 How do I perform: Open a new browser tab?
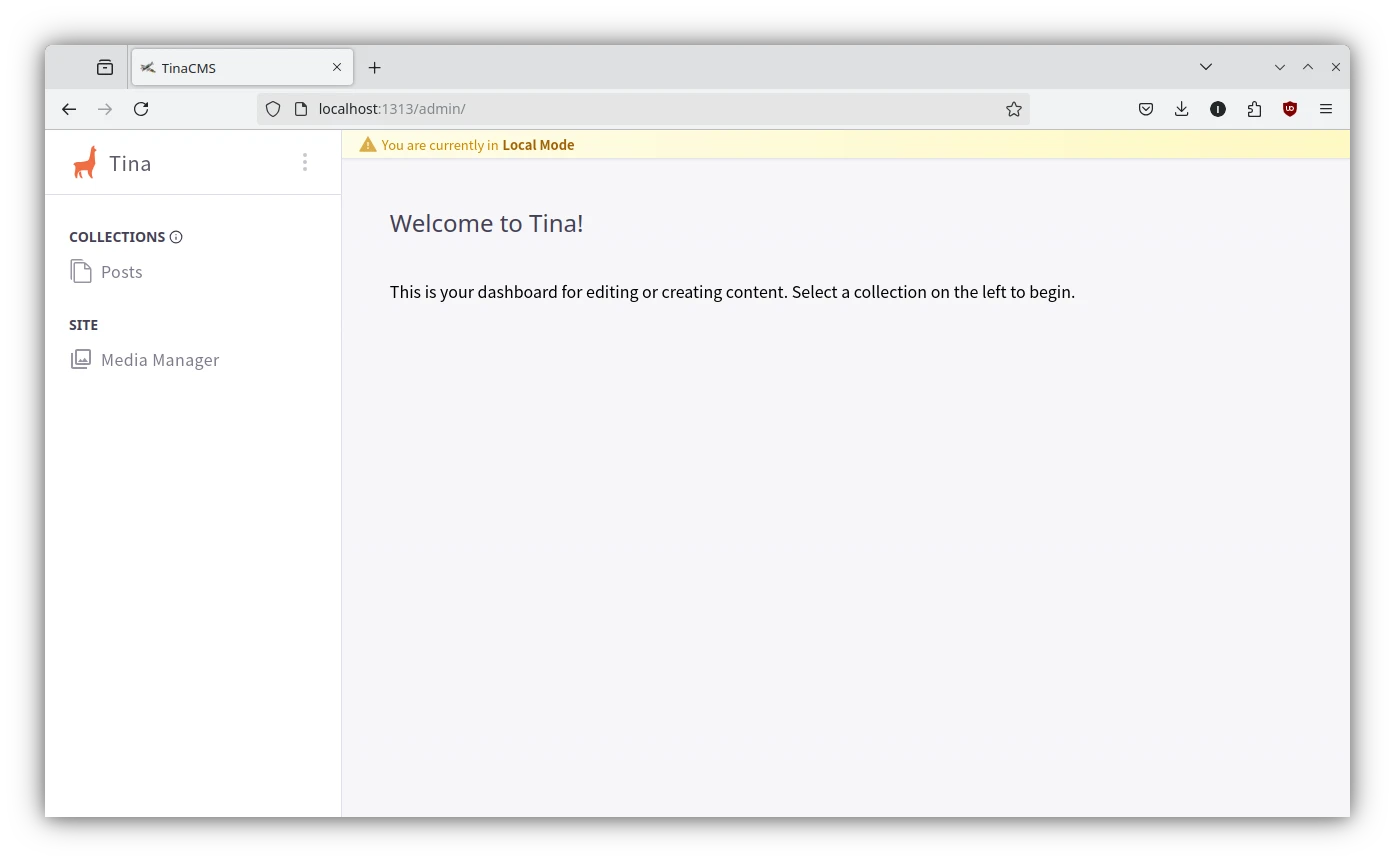pos(374,68)
